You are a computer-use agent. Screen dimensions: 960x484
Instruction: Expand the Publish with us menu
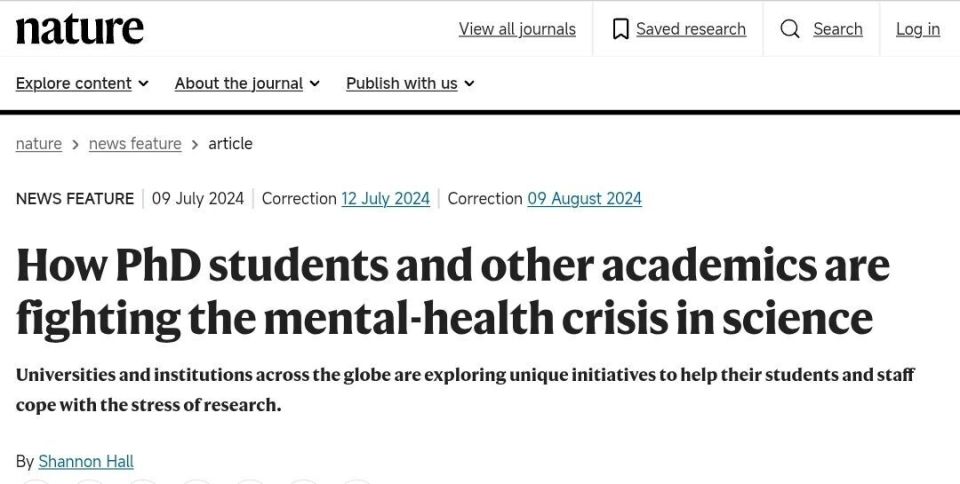(x=410, y=83)
